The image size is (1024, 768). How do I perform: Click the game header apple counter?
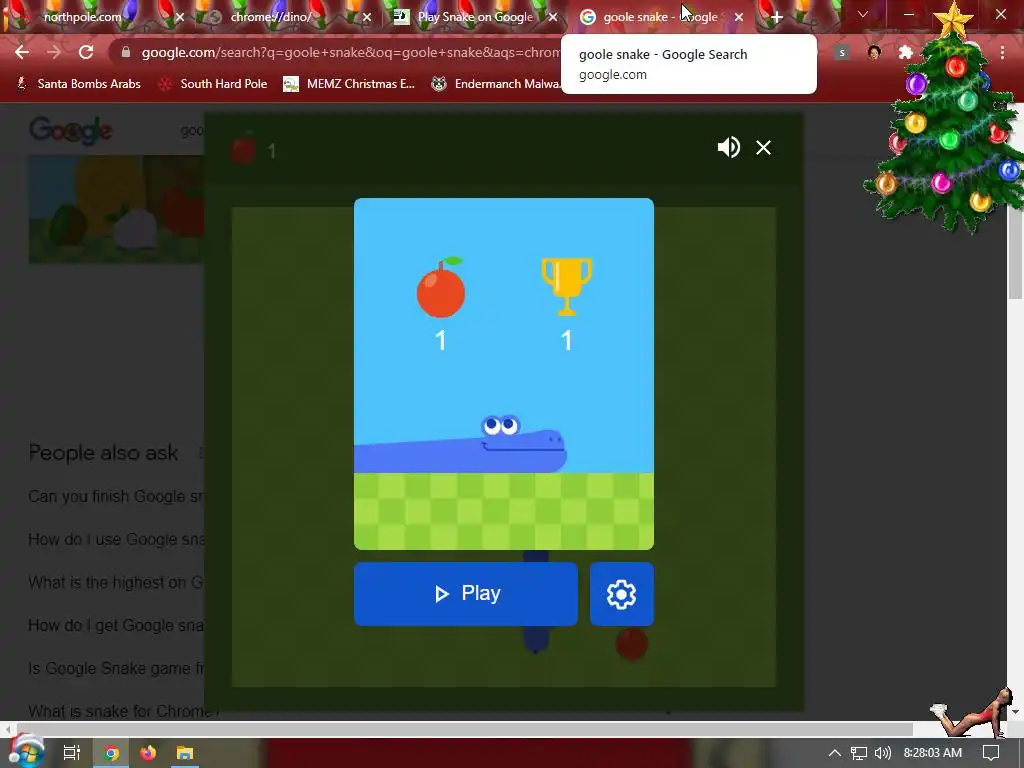[253, 150]
